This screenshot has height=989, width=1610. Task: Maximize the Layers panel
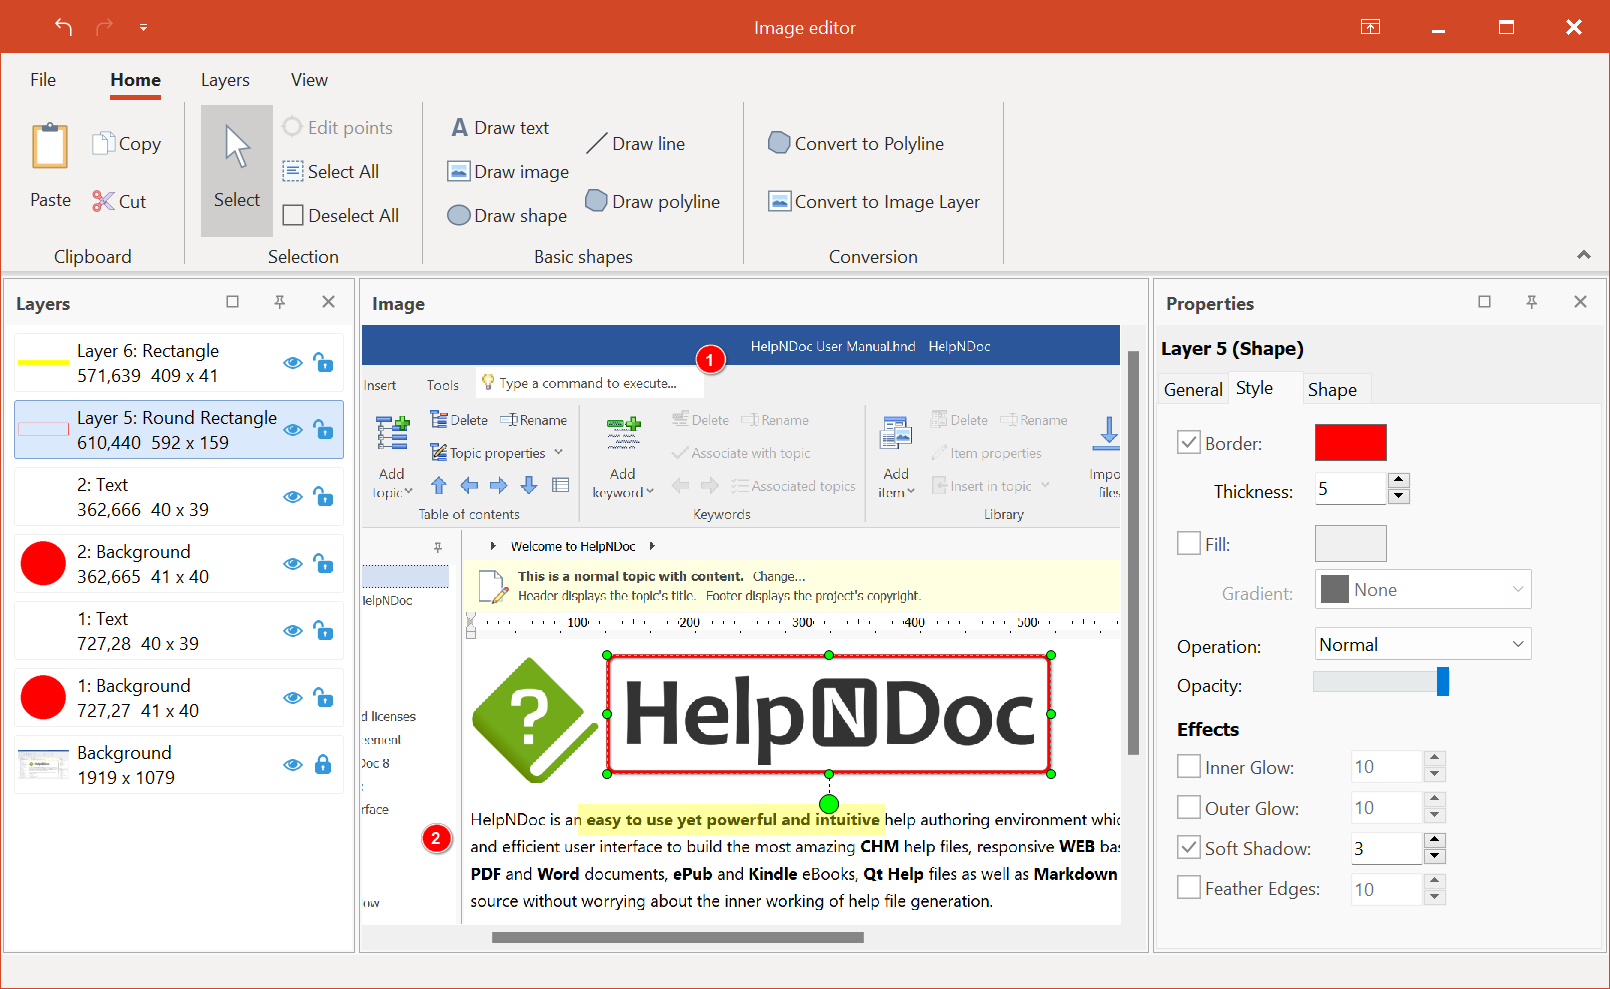[x=233, y=302]
